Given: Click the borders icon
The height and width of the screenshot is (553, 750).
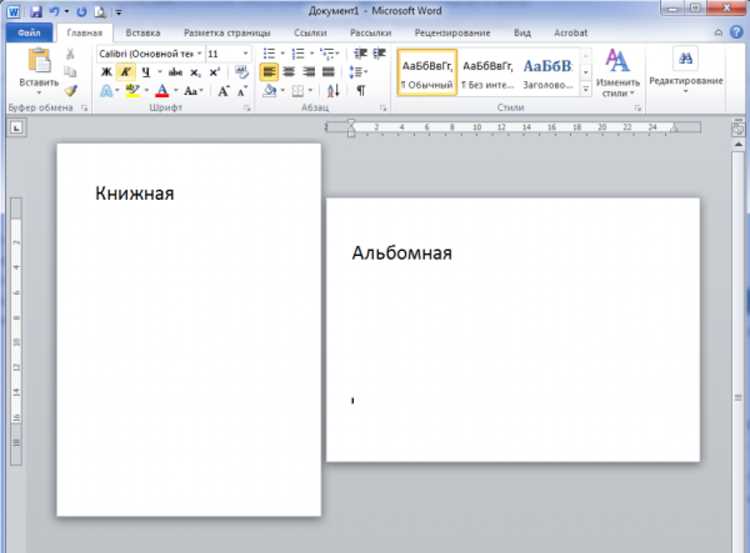Looking at the screenshot, I should (298, 90).
